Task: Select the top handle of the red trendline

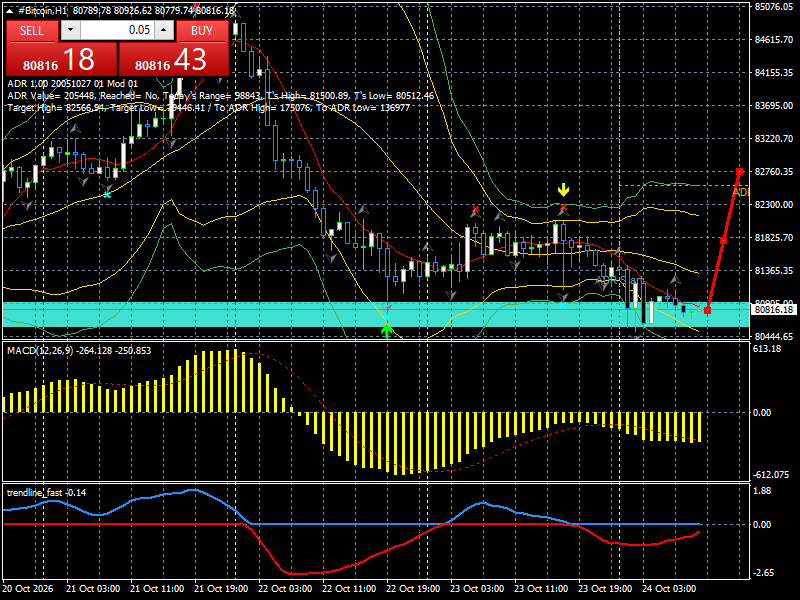Action: tap(739, 171)
